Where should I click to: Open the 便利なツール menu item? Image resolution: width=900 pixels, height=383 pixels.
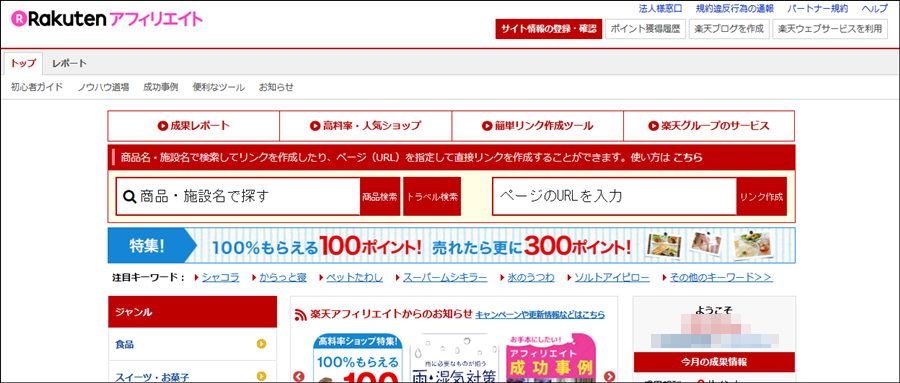(219, 87)
